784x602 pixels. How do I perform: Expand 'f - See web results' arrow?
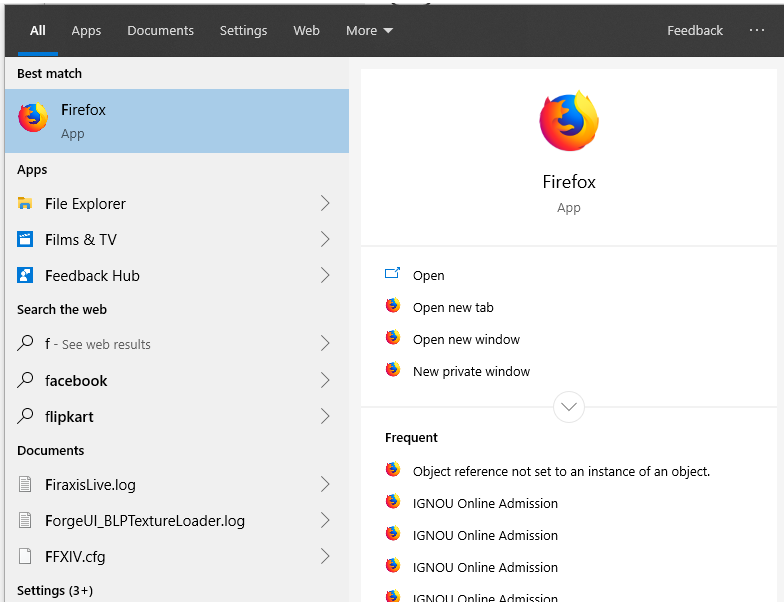point(325,343)
